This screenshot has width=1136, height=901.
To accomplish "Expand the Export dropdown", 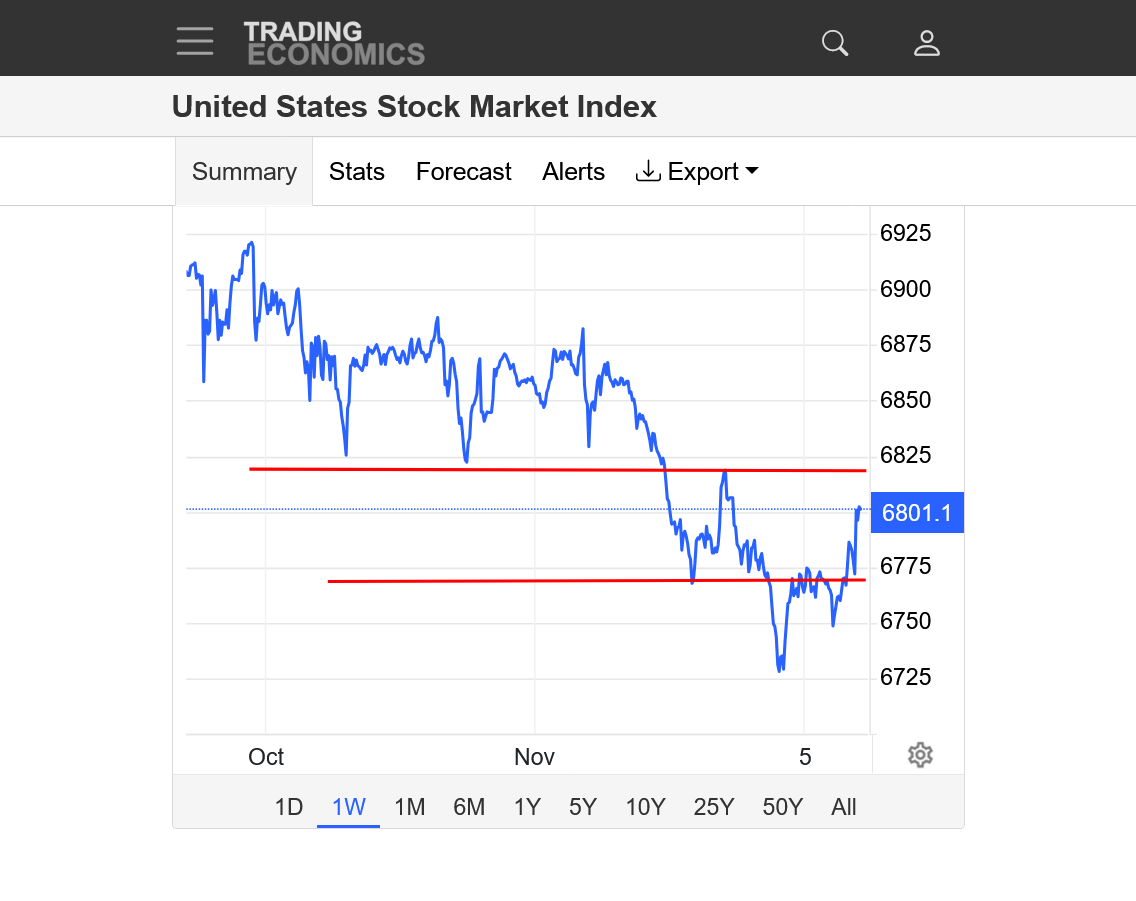I will point(697,172).
